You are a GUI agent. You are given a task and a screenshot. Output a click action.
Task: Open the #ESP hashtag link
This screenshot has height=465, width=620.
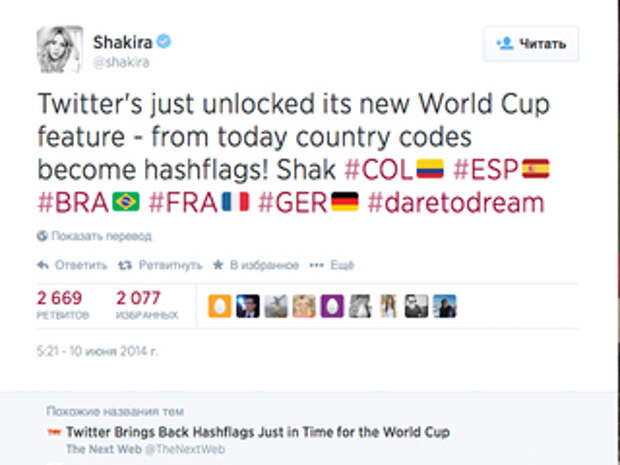[x=486, y=170]
